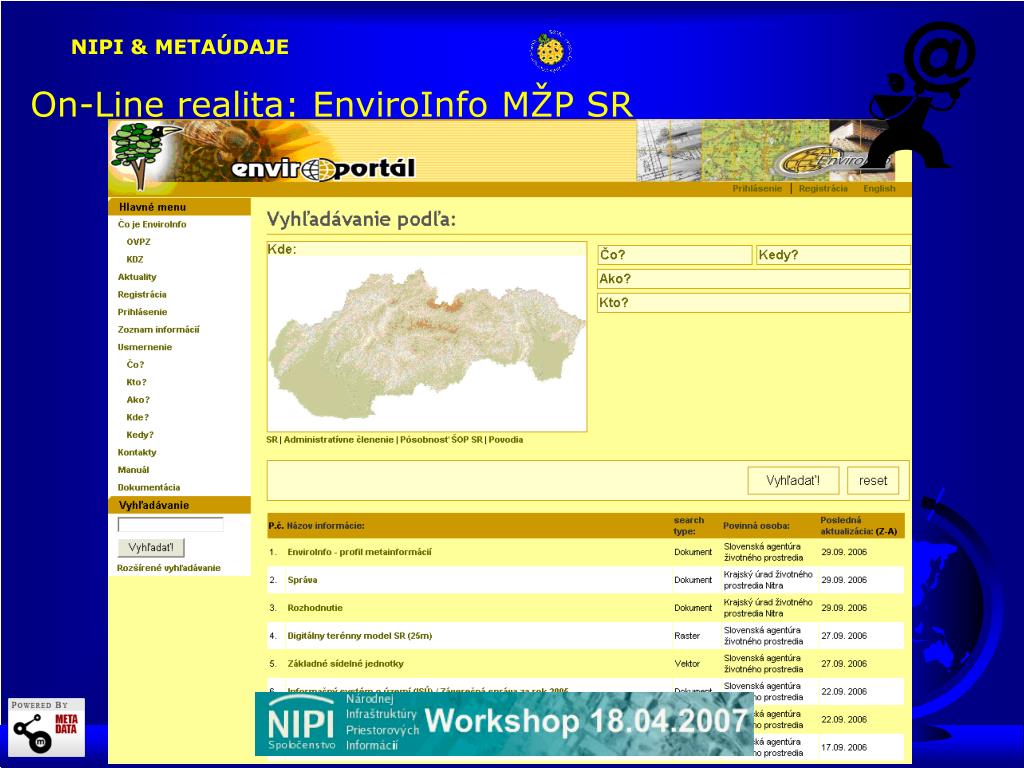Select Kedy? under Usmernenie
This screenshot has height=768, width=1024.
140,435
